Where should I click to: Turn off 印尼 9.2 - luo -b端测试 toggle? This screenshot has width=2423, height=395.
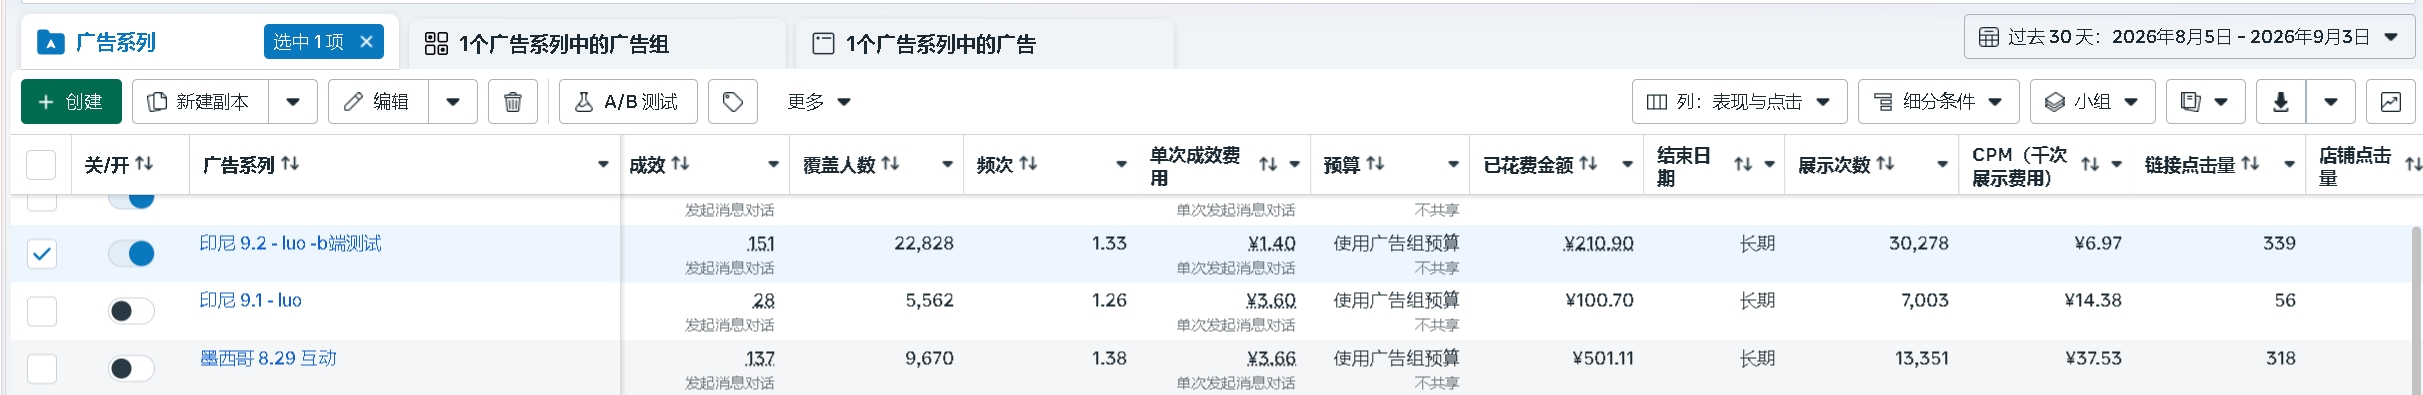(131, 253)
